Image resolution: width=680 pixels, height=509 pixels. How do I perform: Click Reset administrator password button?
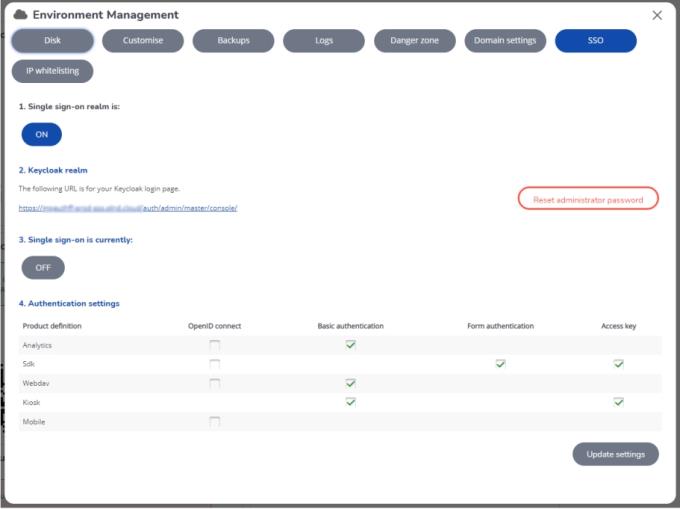588,199
